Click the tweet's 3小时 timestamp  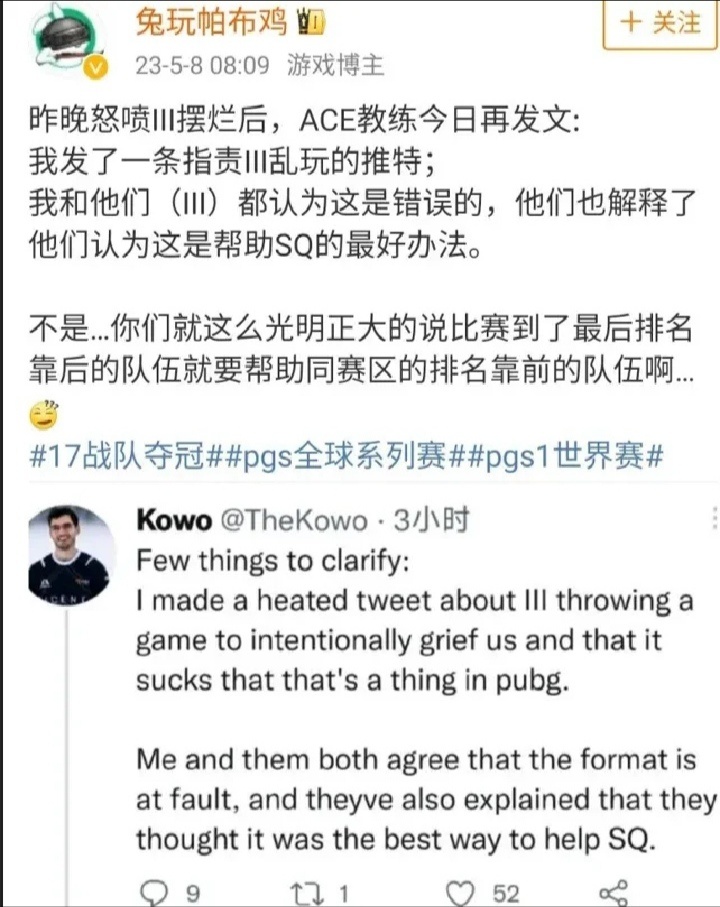pos(431,520)
